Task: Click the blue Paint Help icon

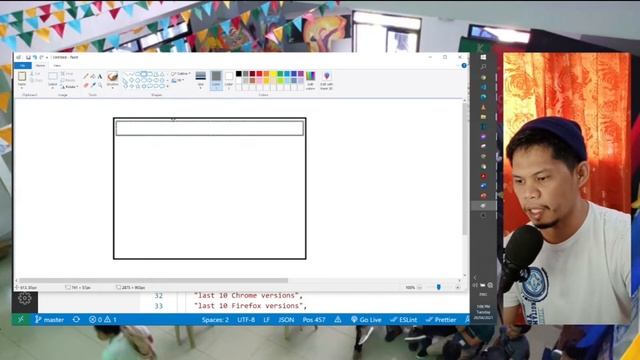Action: 464,66
